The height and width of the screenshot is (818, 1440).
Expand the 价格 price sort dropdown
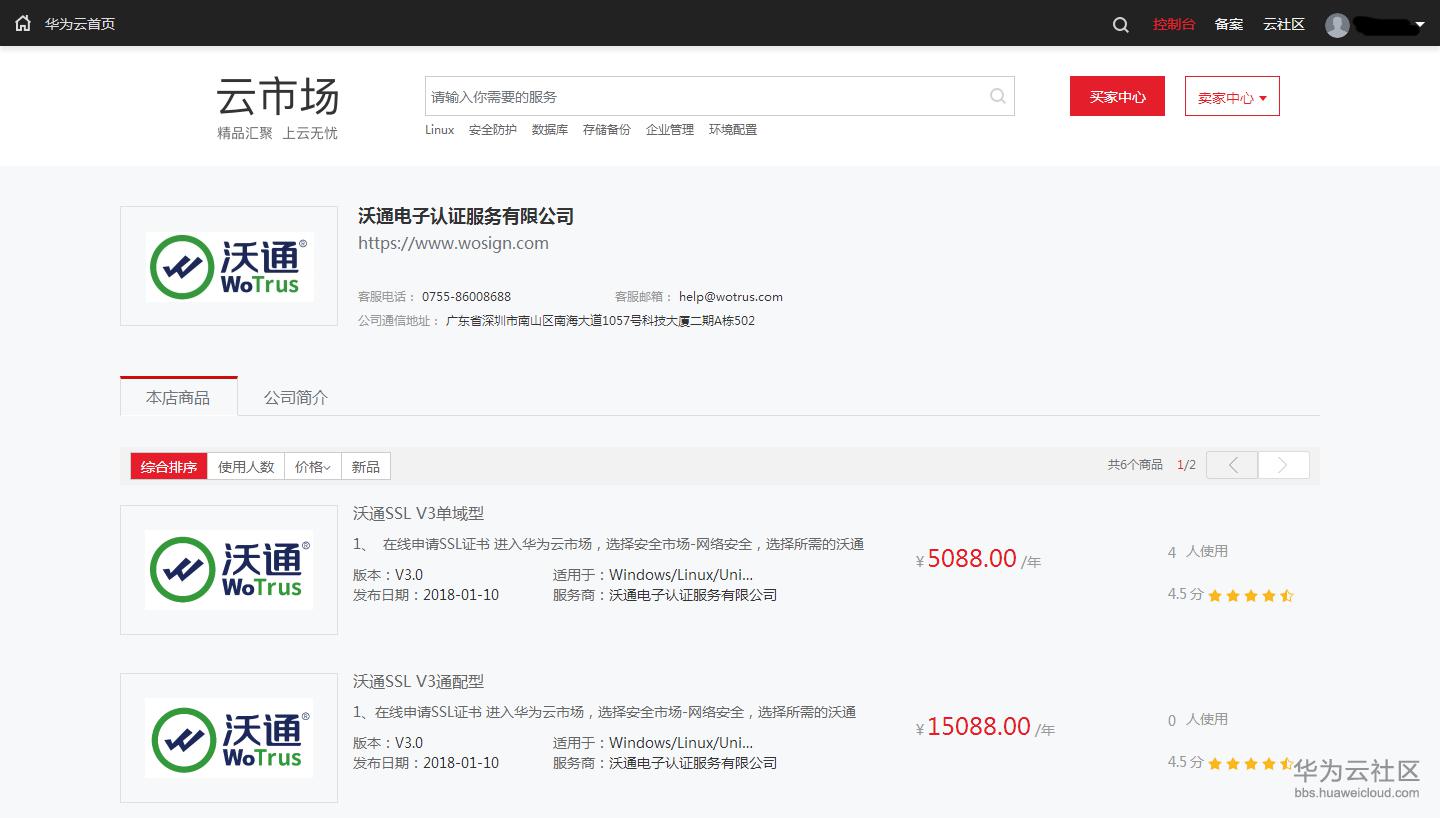(311, 466)
